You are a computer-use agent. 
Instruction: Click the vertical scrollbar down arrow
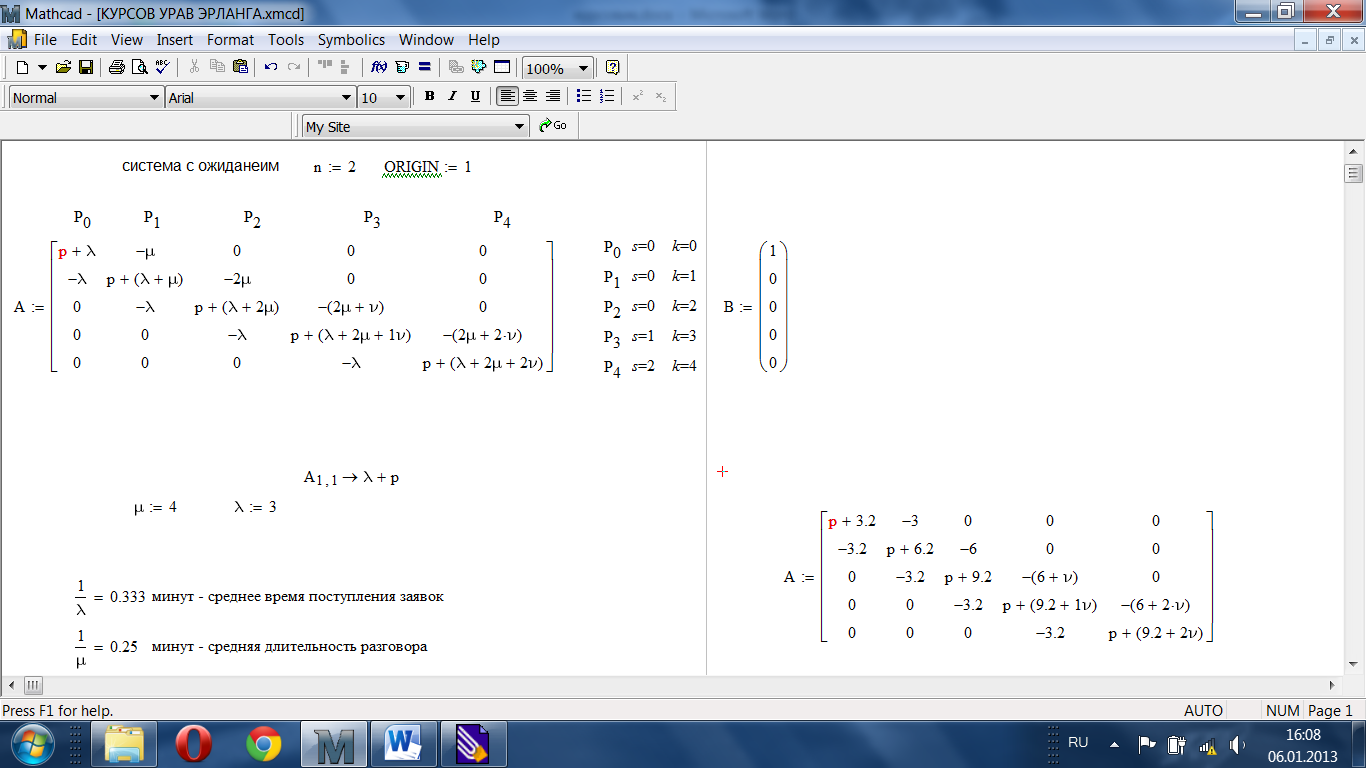coord(1354,664)
